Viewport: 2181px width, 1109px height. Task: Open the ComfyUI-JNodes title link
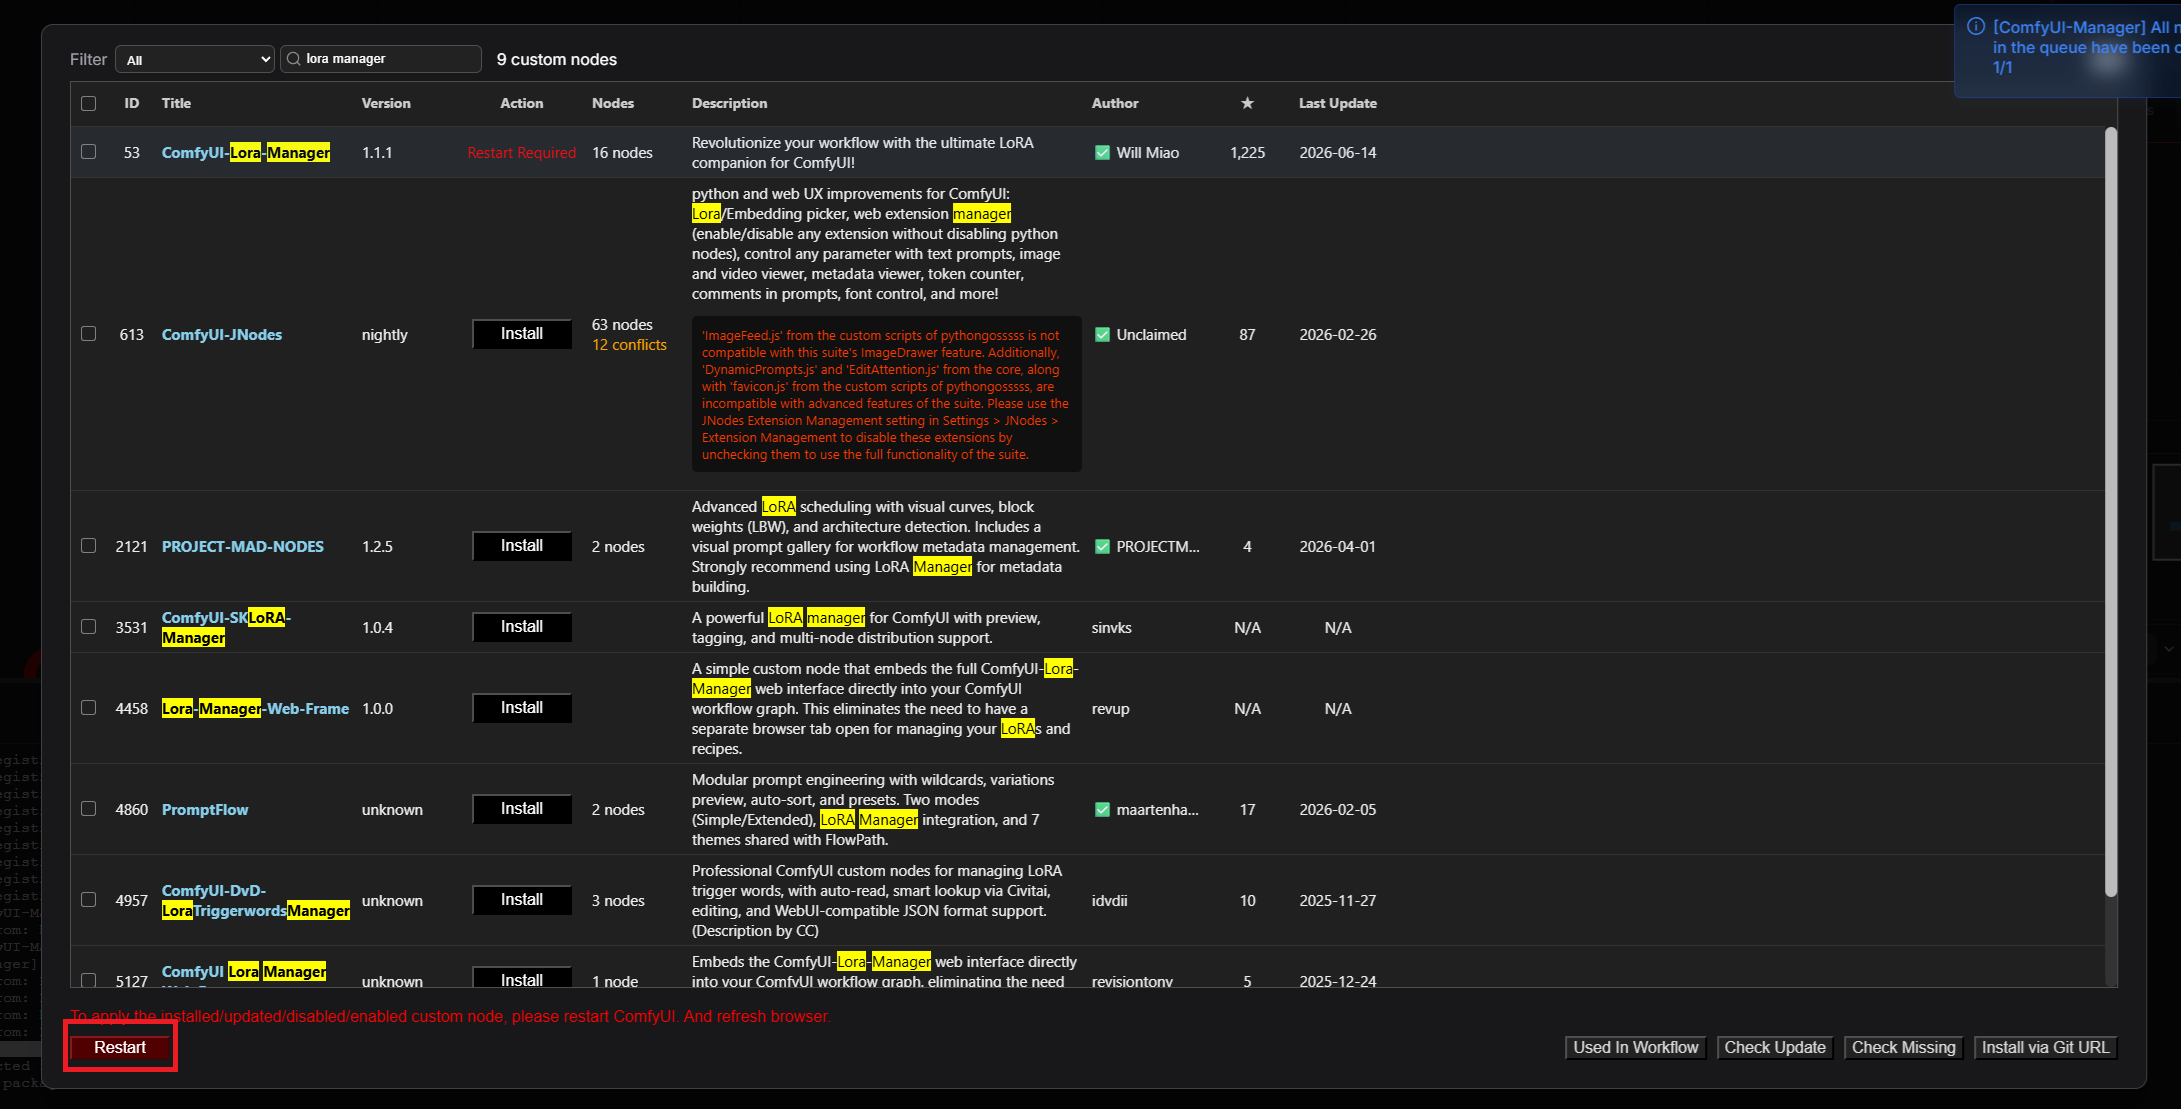point(222,335)
